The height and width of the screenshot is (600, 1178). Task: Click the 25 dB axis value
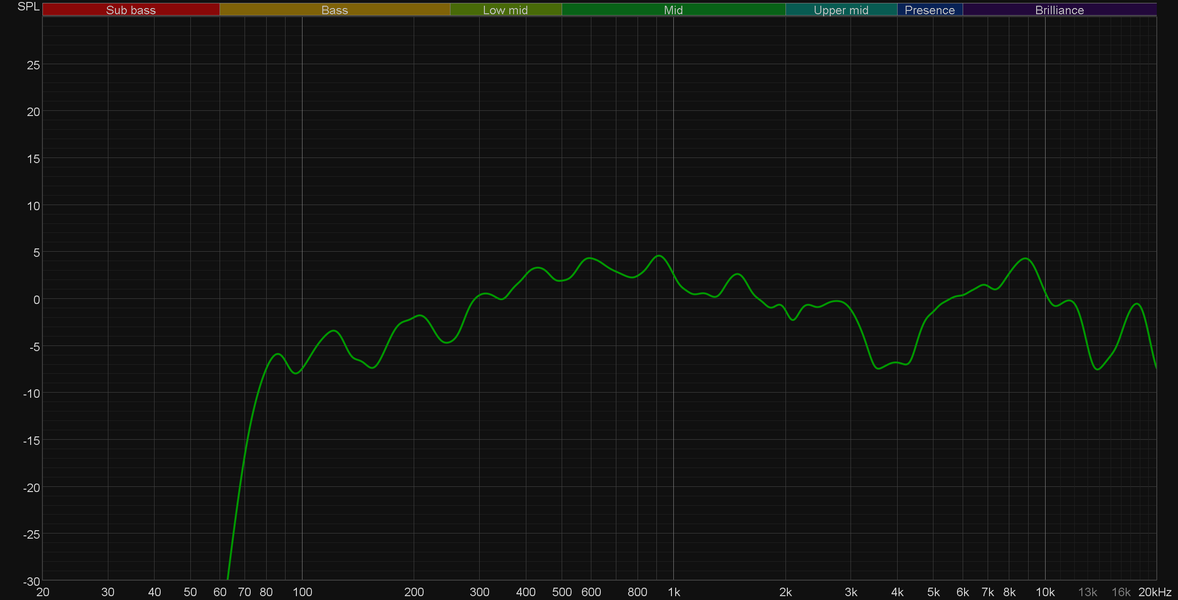[x=32, y=65]
